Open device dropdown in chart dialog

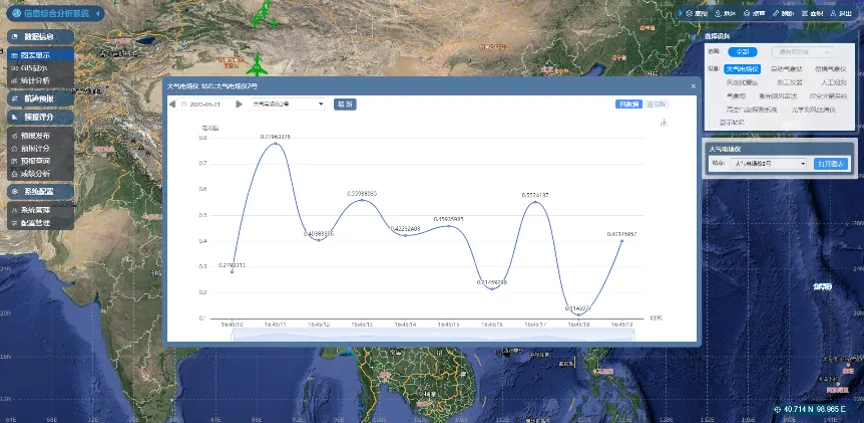click(288, 103)
